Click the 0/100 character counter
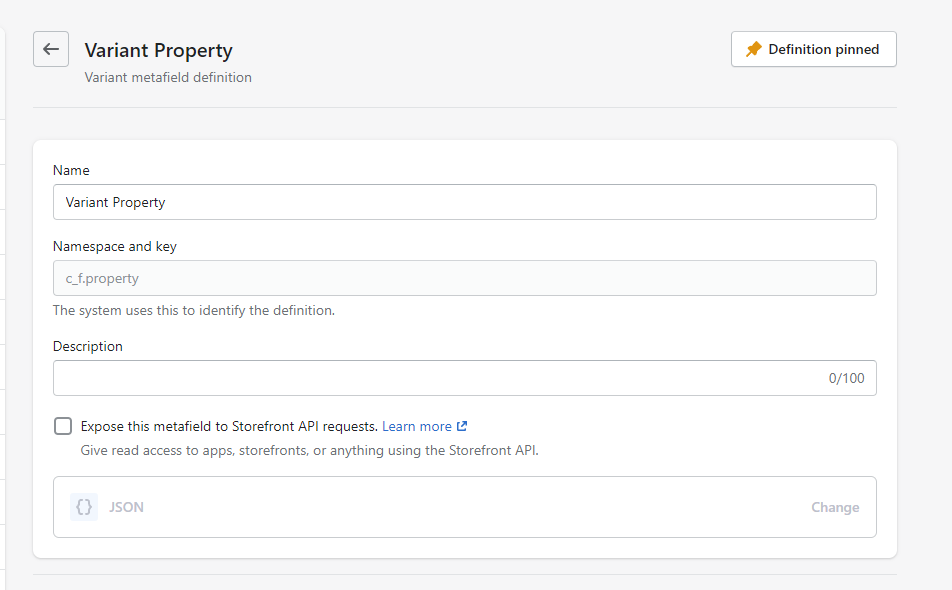The image size is (952, 590). pos(846,378)
